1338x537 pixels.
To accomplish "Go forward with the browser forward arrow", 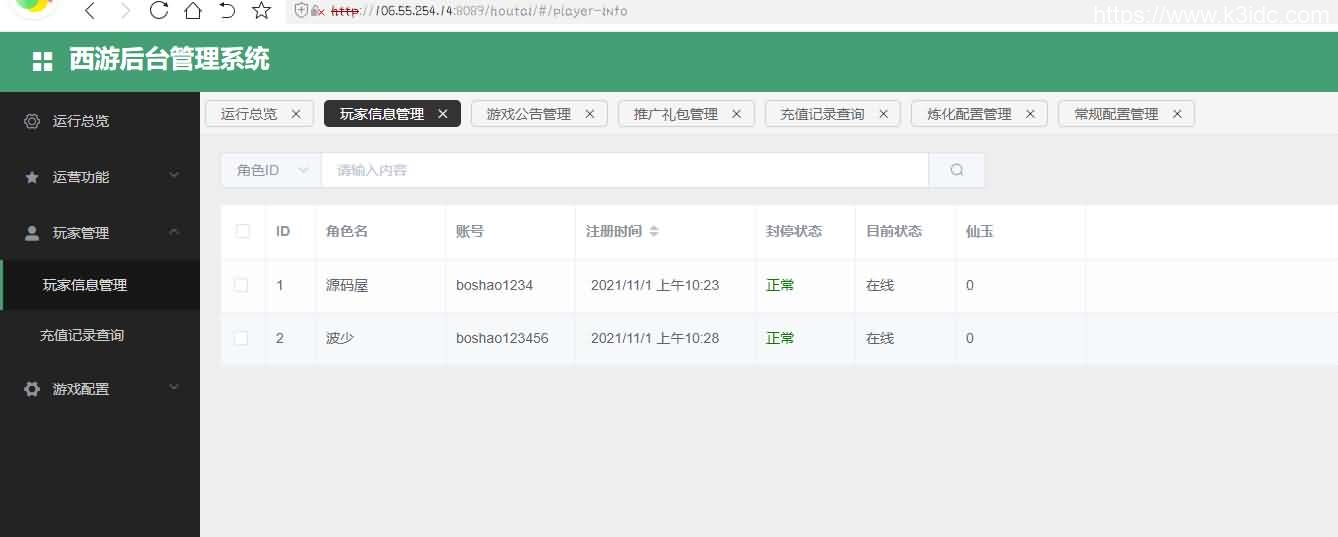I will click(124, 11).
